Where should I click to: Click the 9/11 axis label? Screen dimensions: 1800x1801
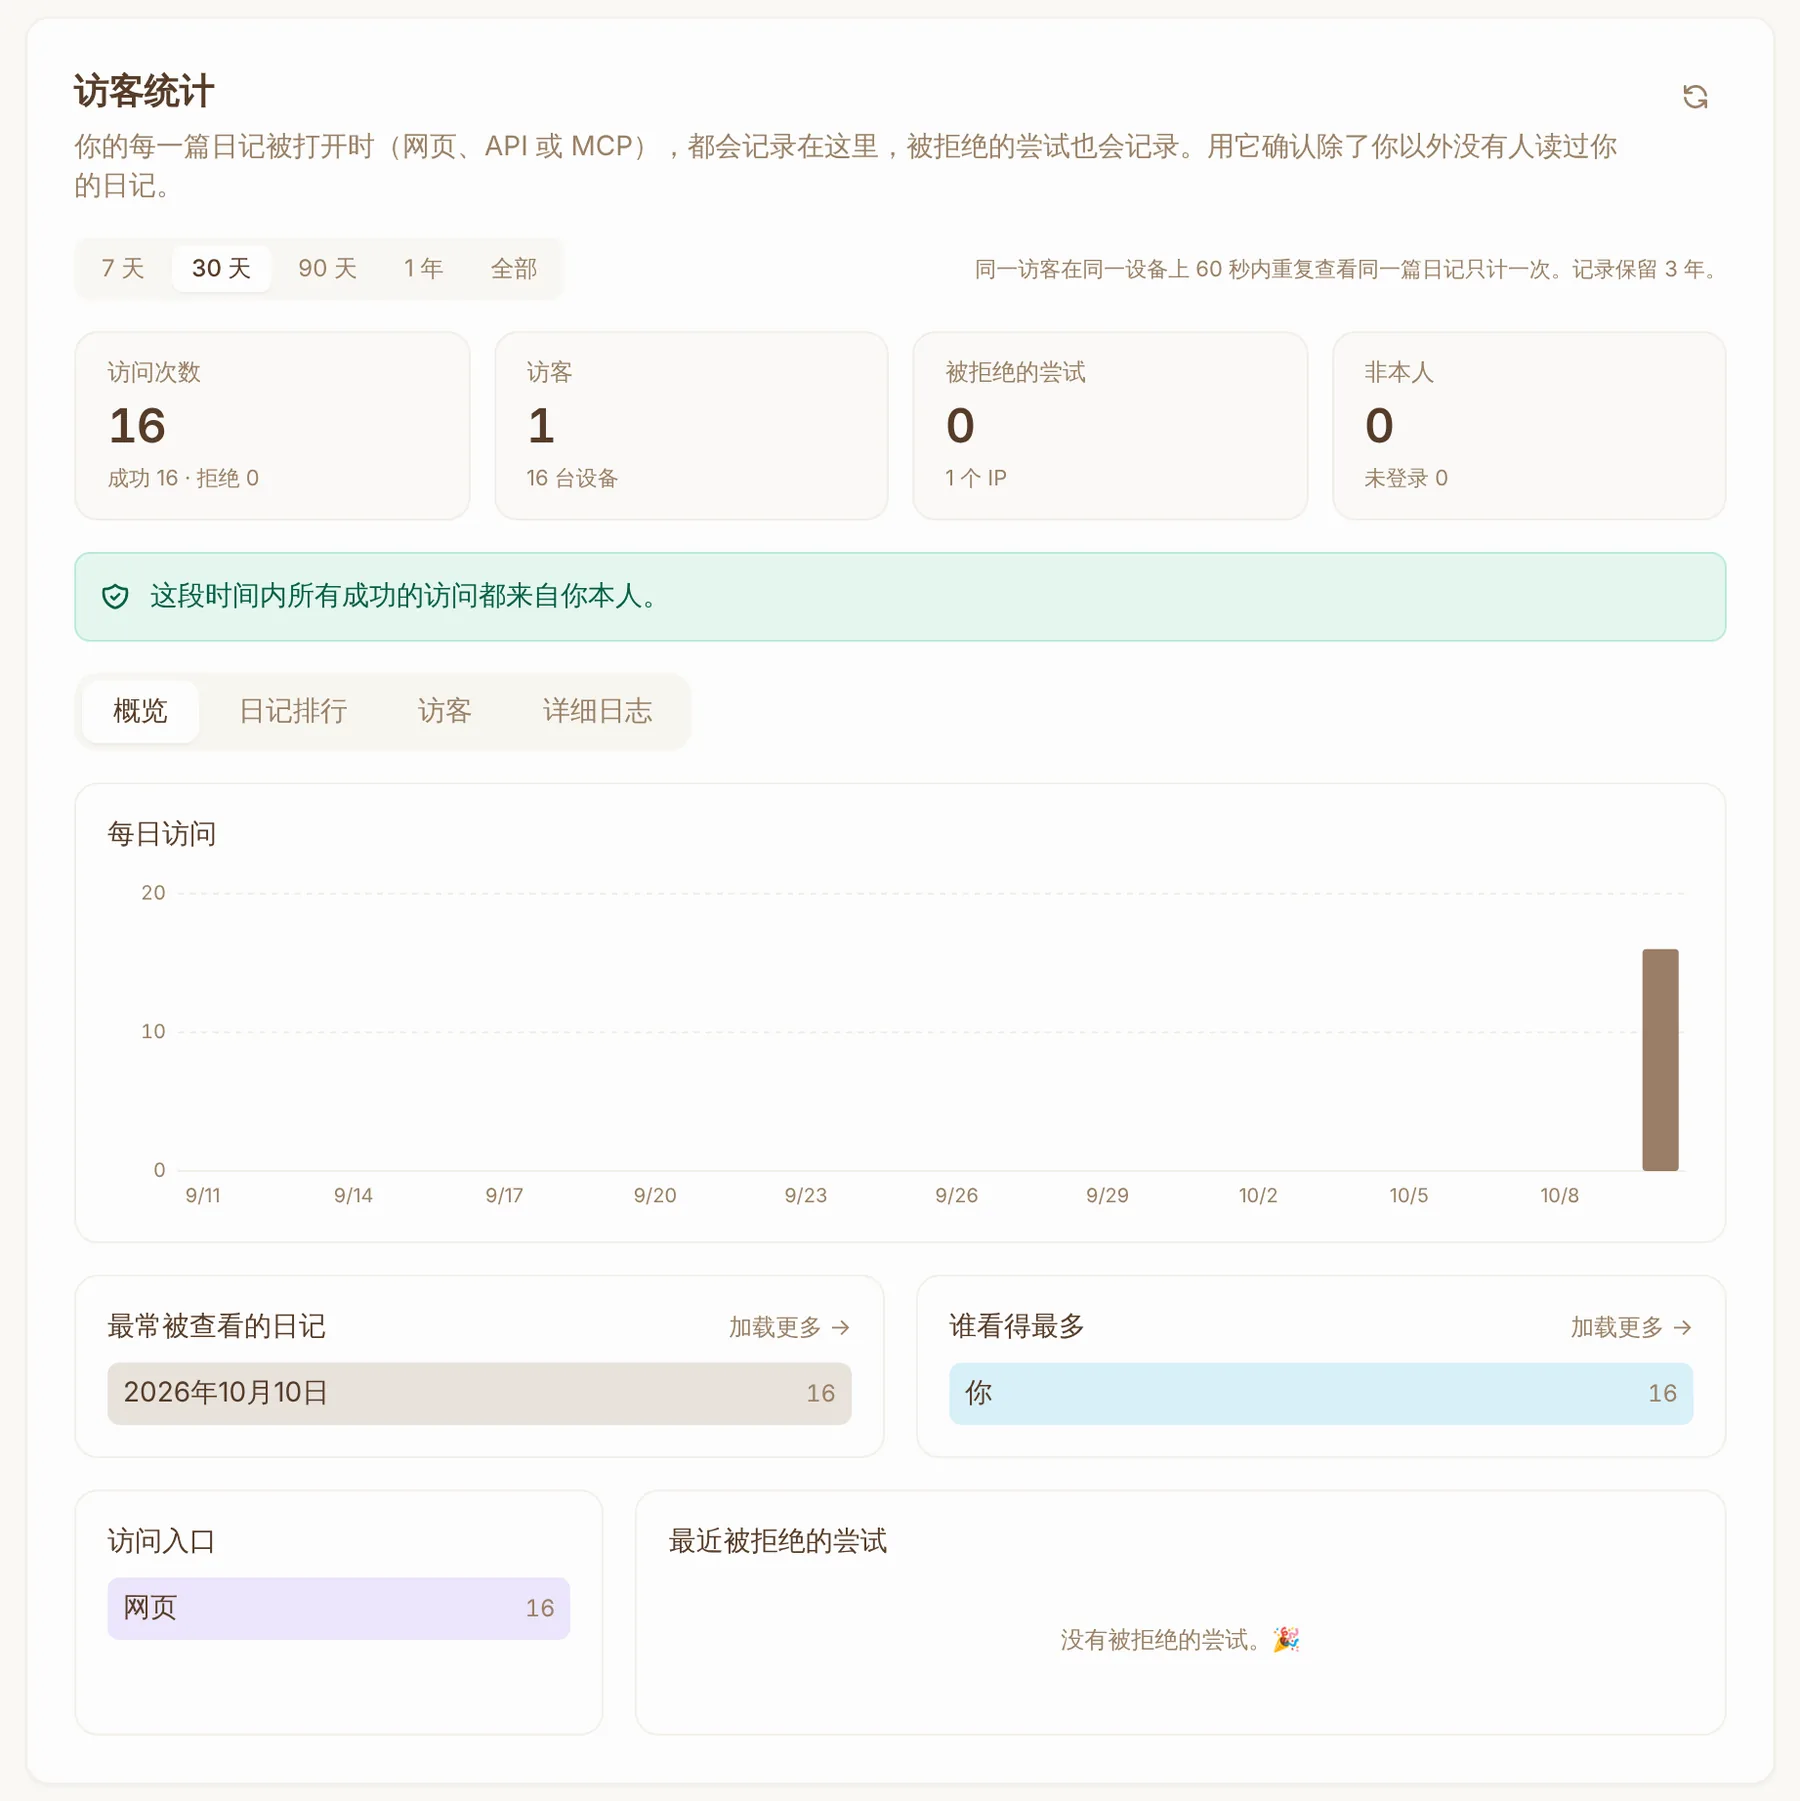tap(203, 1195)
